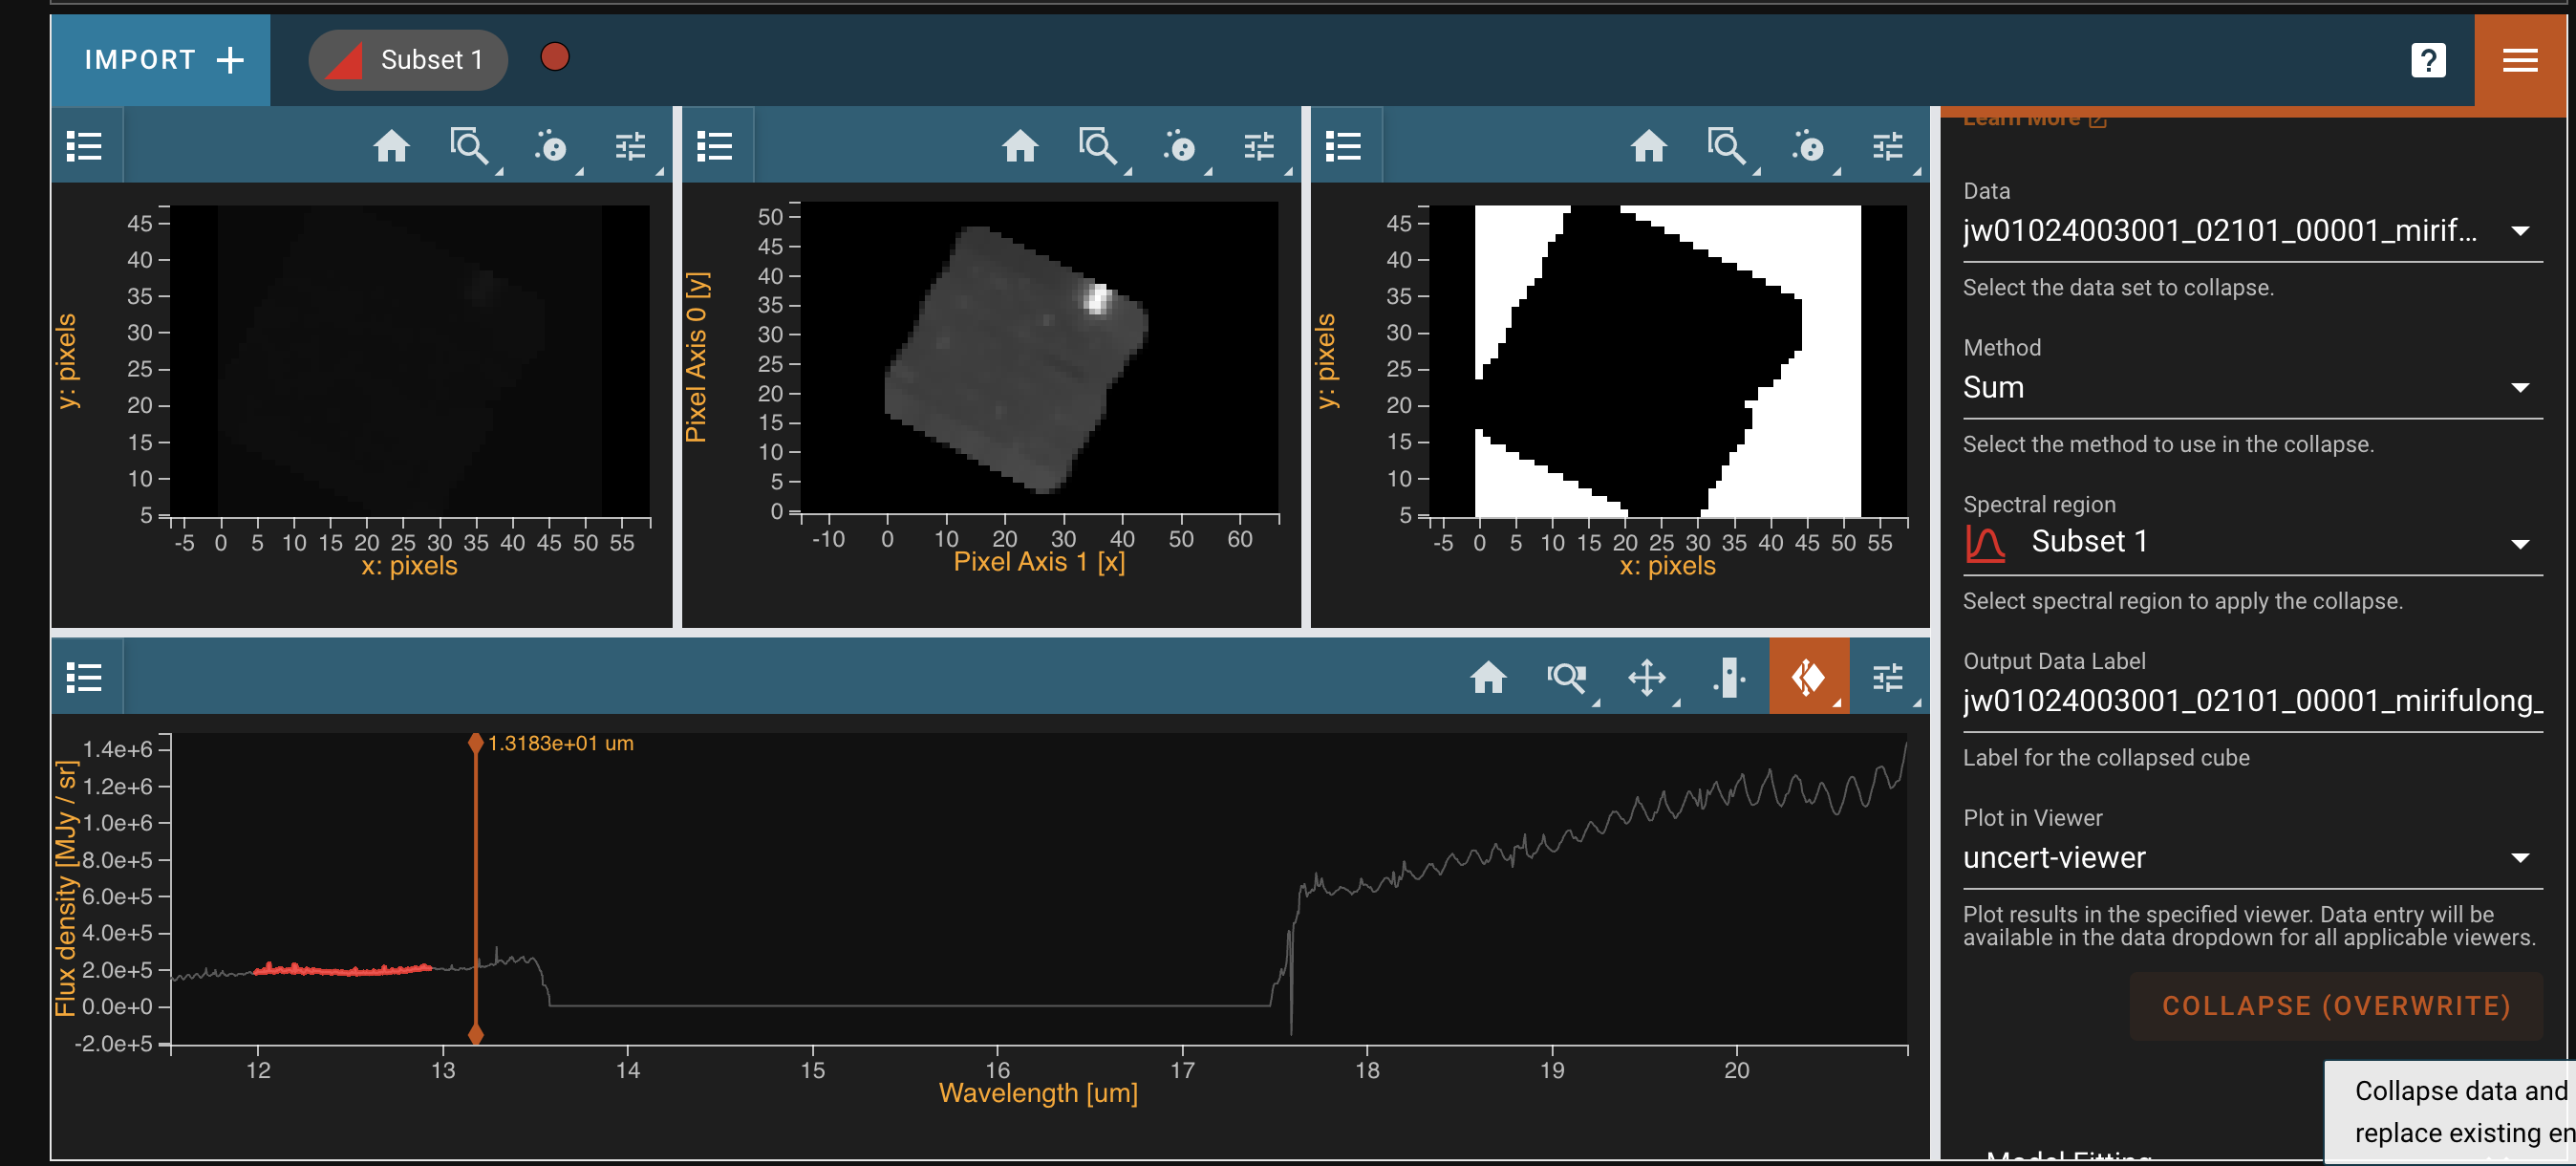Click box zoom tool in middle image viewer
Screen dimensions: 2576x1166
click(1097, 147)
